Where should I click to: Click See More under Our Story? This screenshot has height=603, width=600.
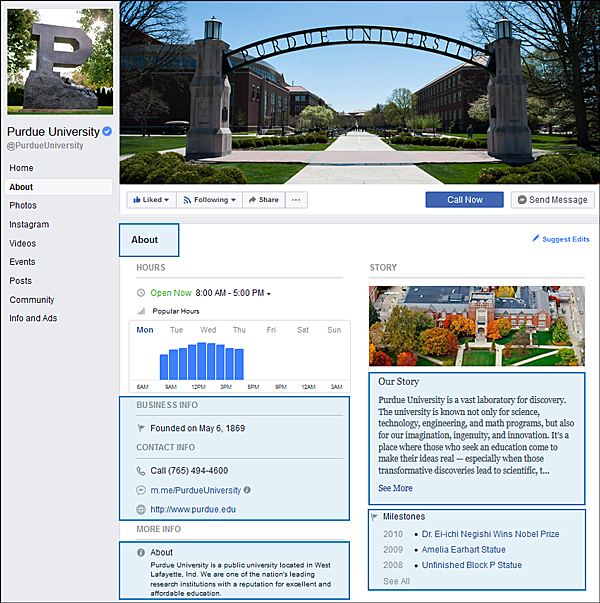click(395, 488)
